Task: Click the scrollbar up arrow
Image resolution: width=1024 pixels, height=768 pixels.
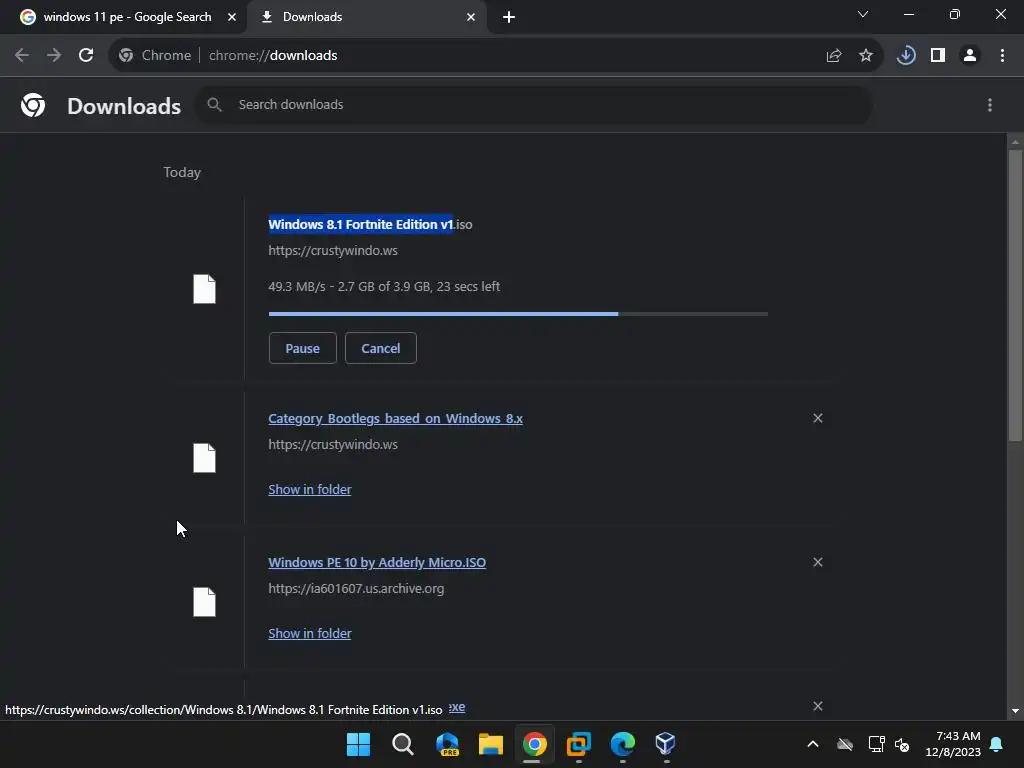Action: click(1015, 142)
